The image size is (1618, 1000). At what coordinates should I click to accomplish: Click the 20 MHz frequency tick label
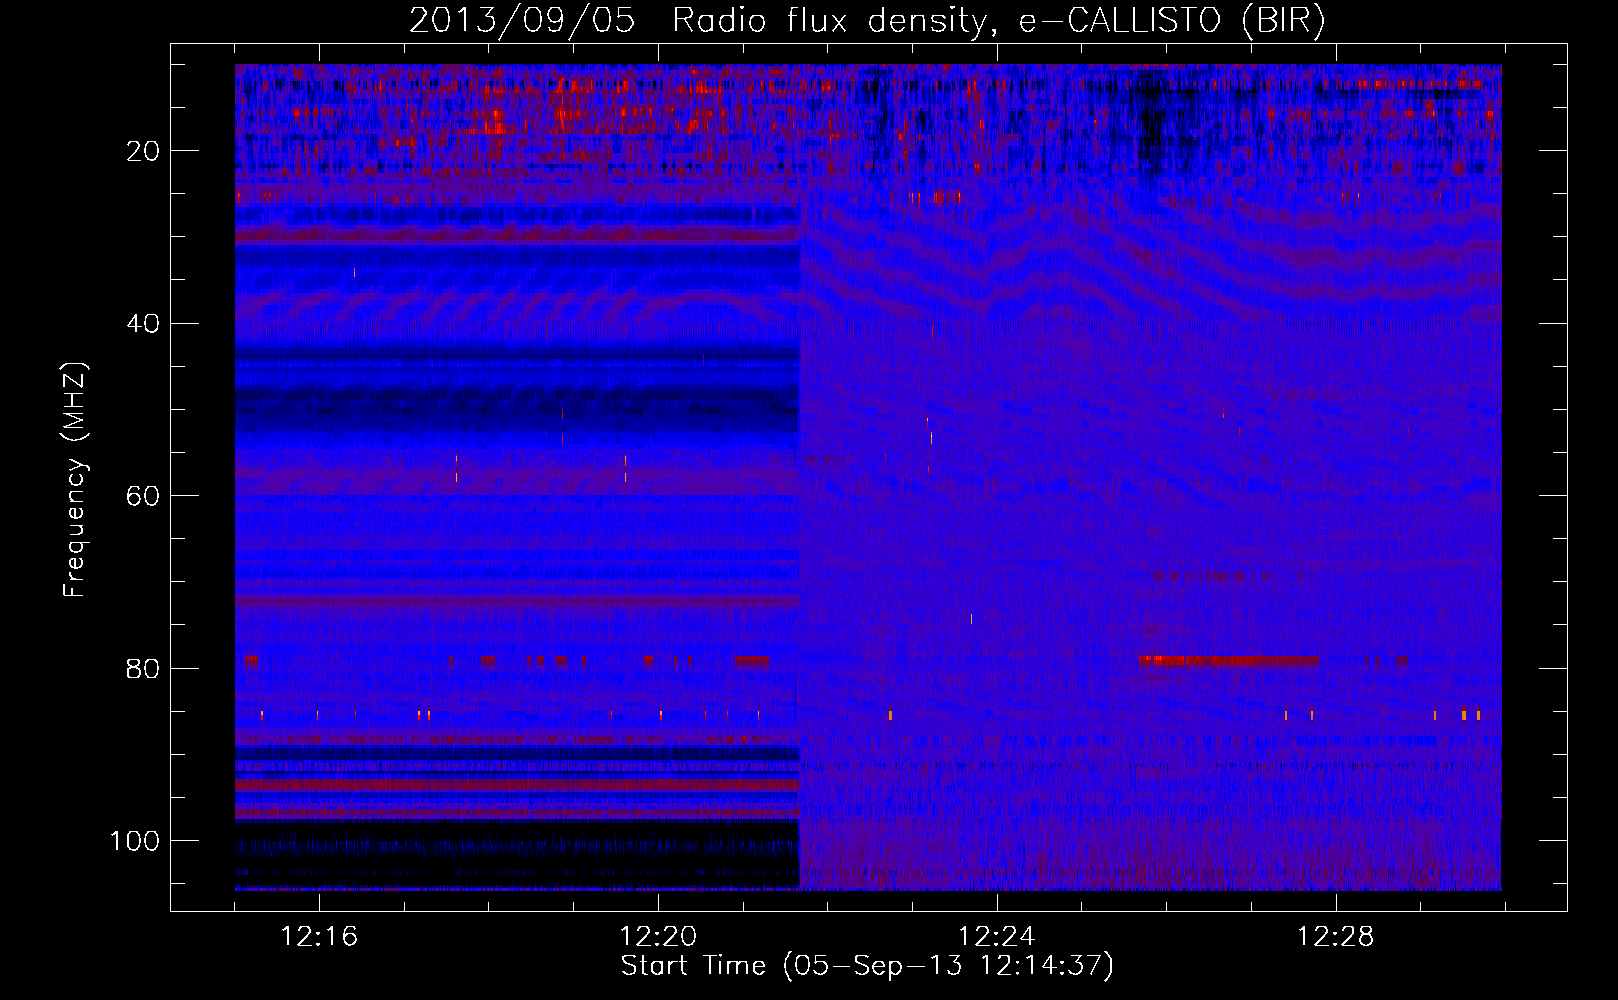pyautogui.click(x=143, y=151)
